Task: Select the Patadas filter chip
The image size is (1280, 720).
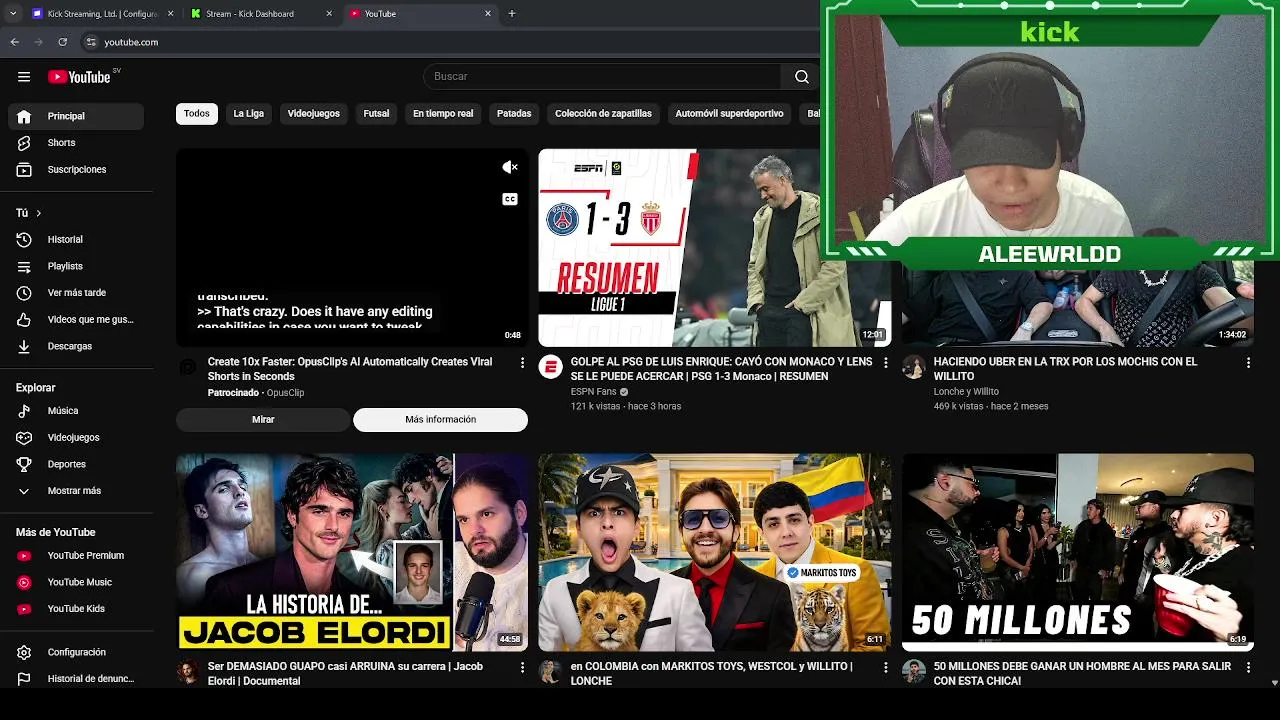Action: 514,114
